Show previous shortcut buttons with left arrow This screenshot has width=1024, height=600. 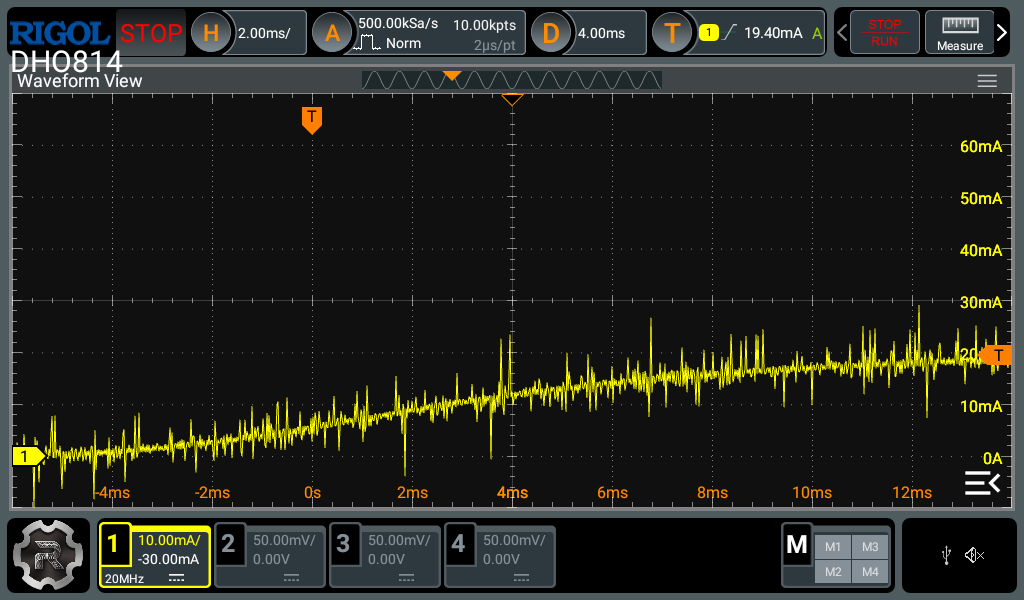842,33
